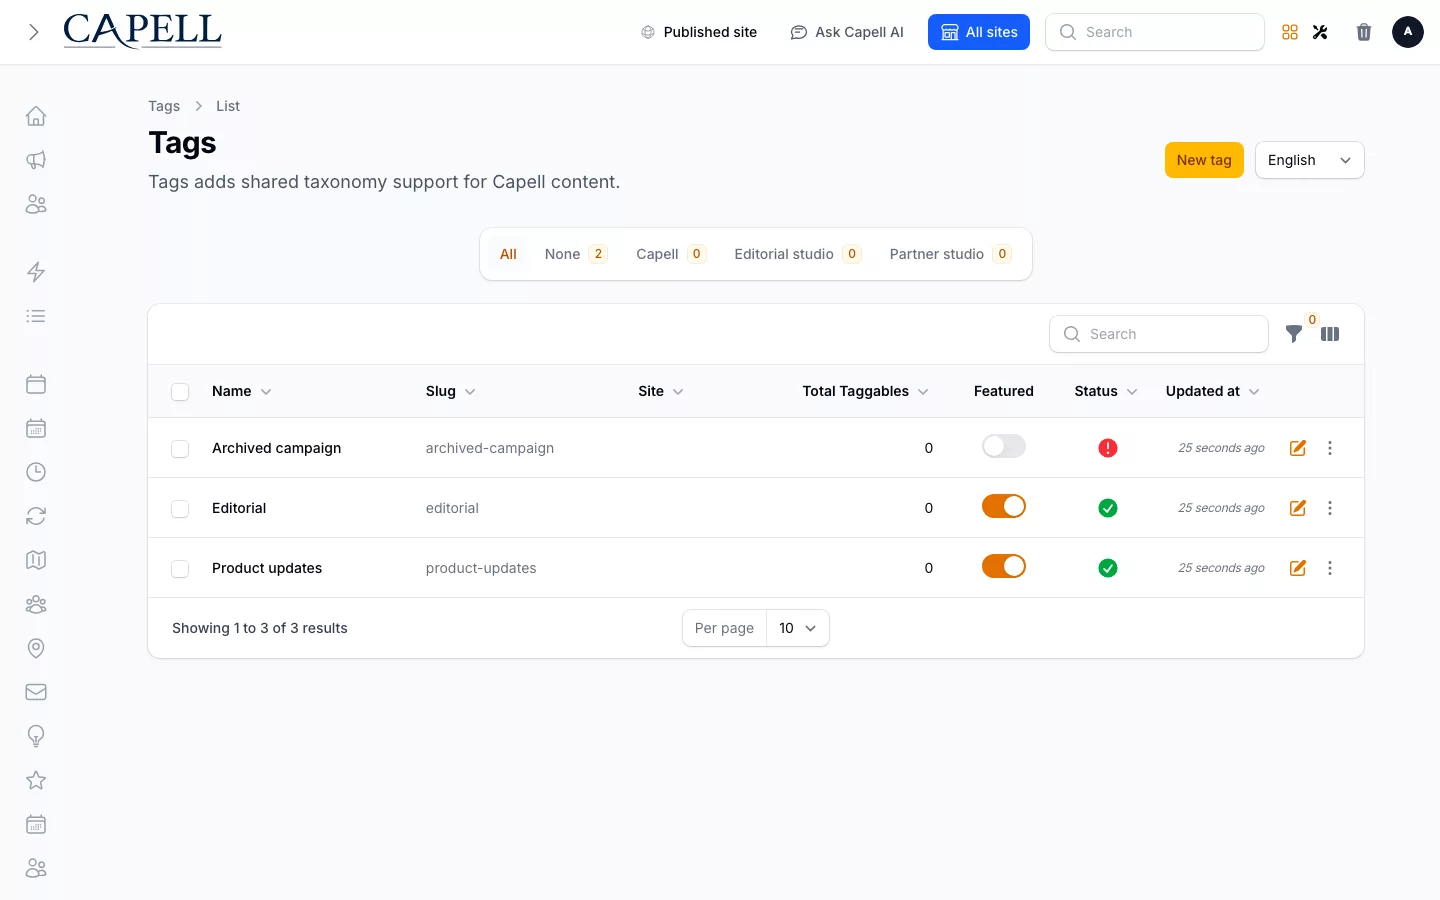Screen dimensions: 1440x900
Task: Sort table by Slug column
Action: (x=450, y=391)
